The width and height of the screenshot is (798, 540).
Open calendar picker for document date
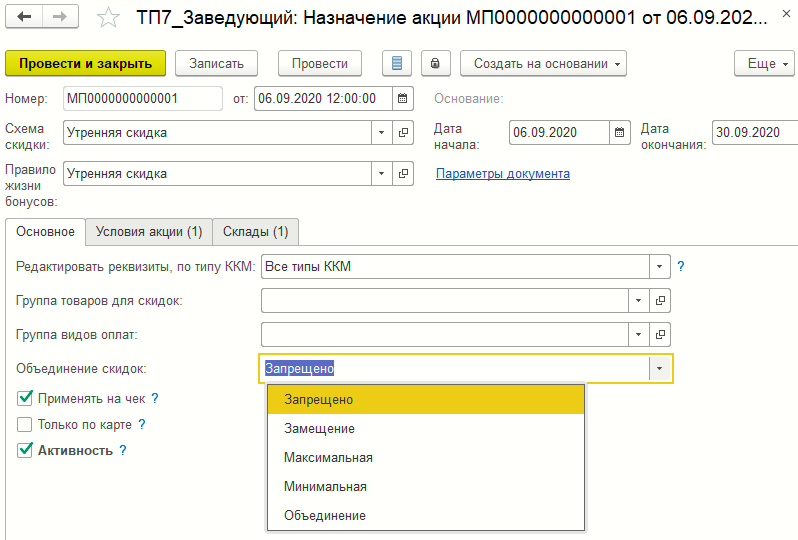pos(402,98)
